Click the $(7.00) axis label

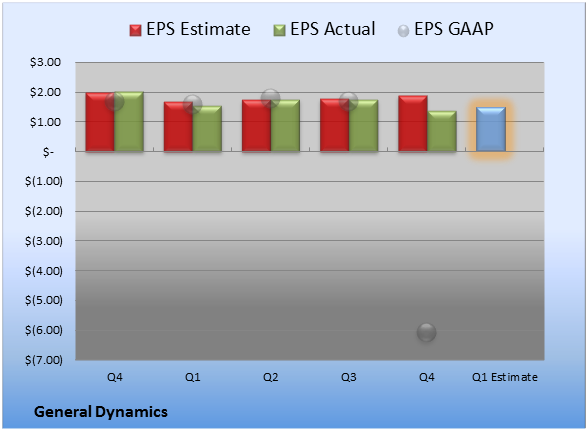tap(43, 360)
